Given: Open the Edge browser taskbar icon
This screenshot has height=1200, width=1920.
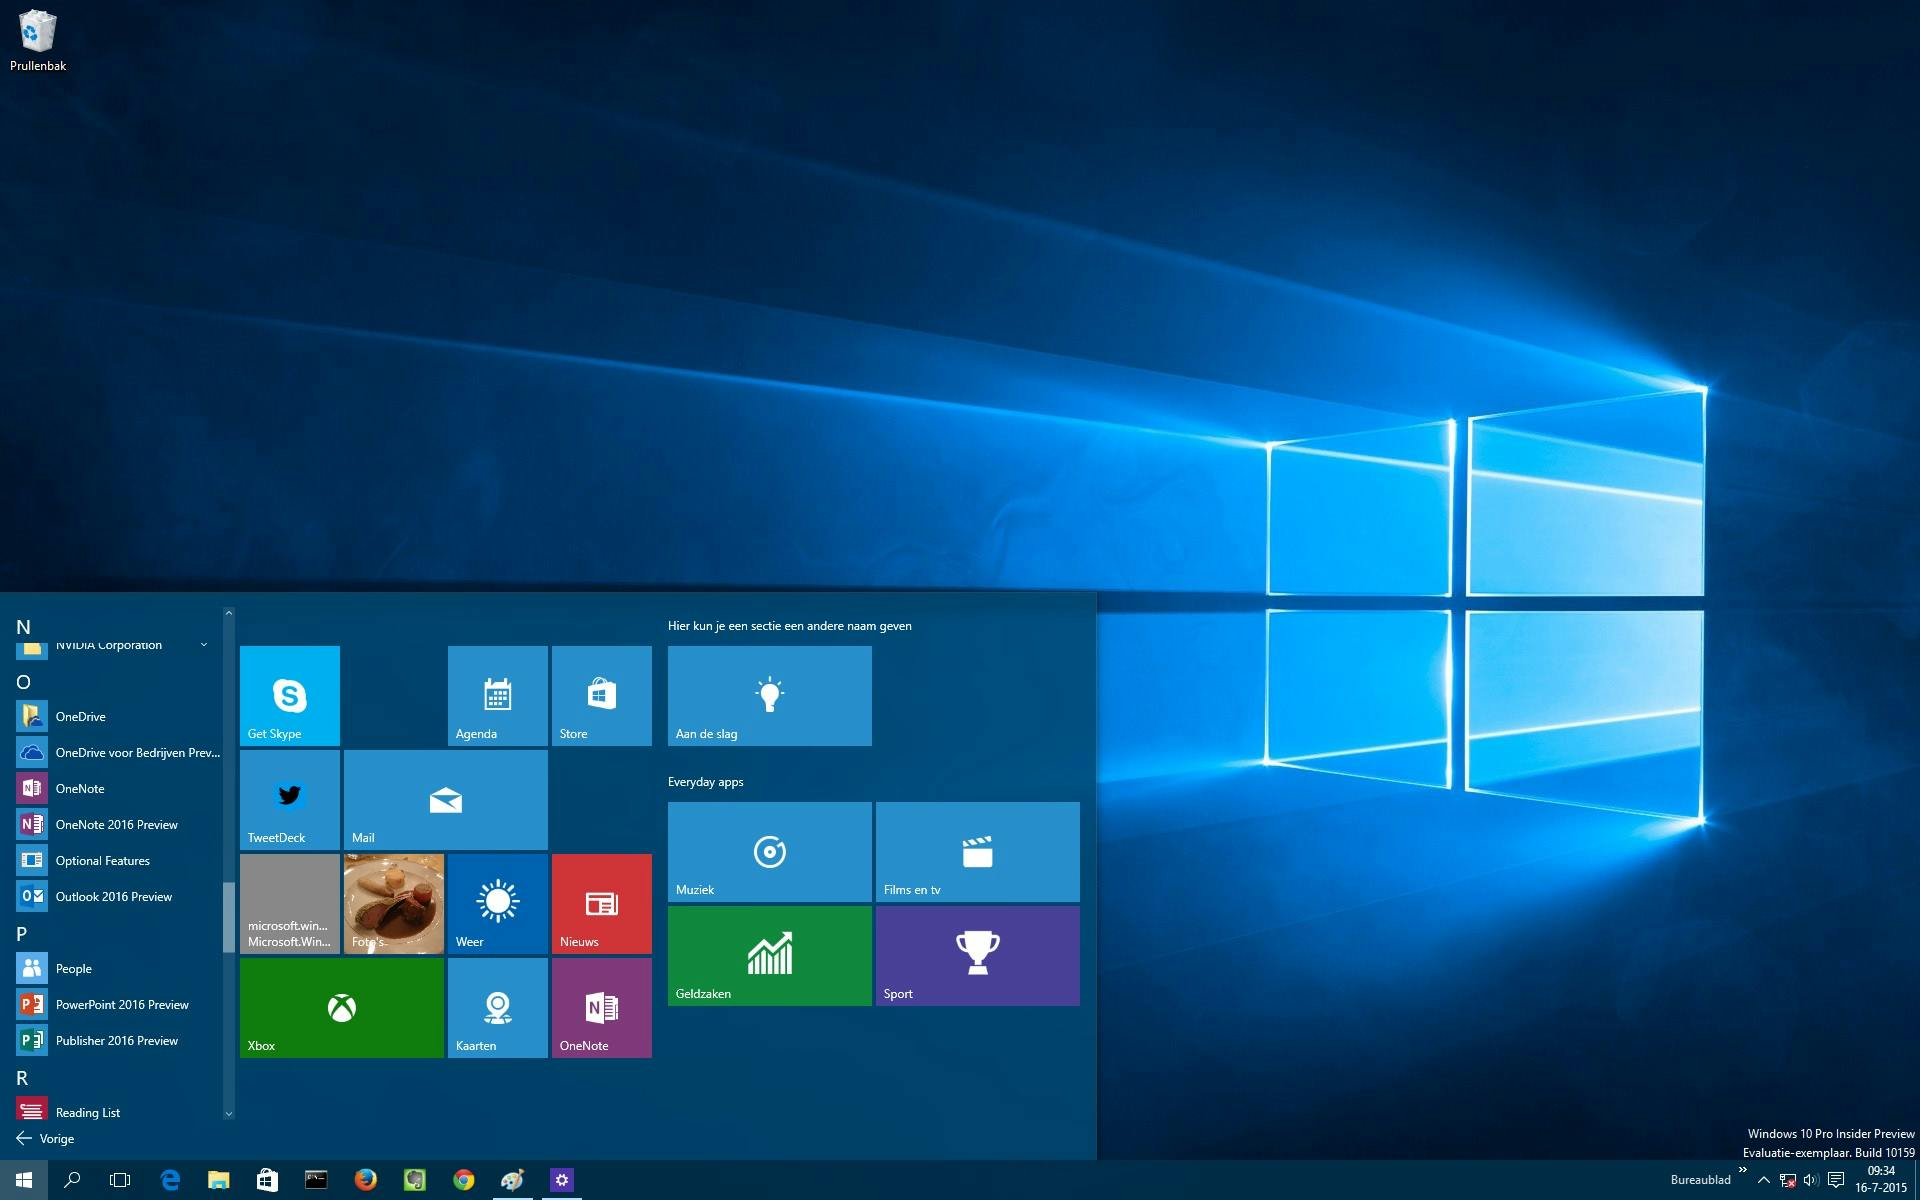Looking at the screenshot, I should coord(170,1180).
